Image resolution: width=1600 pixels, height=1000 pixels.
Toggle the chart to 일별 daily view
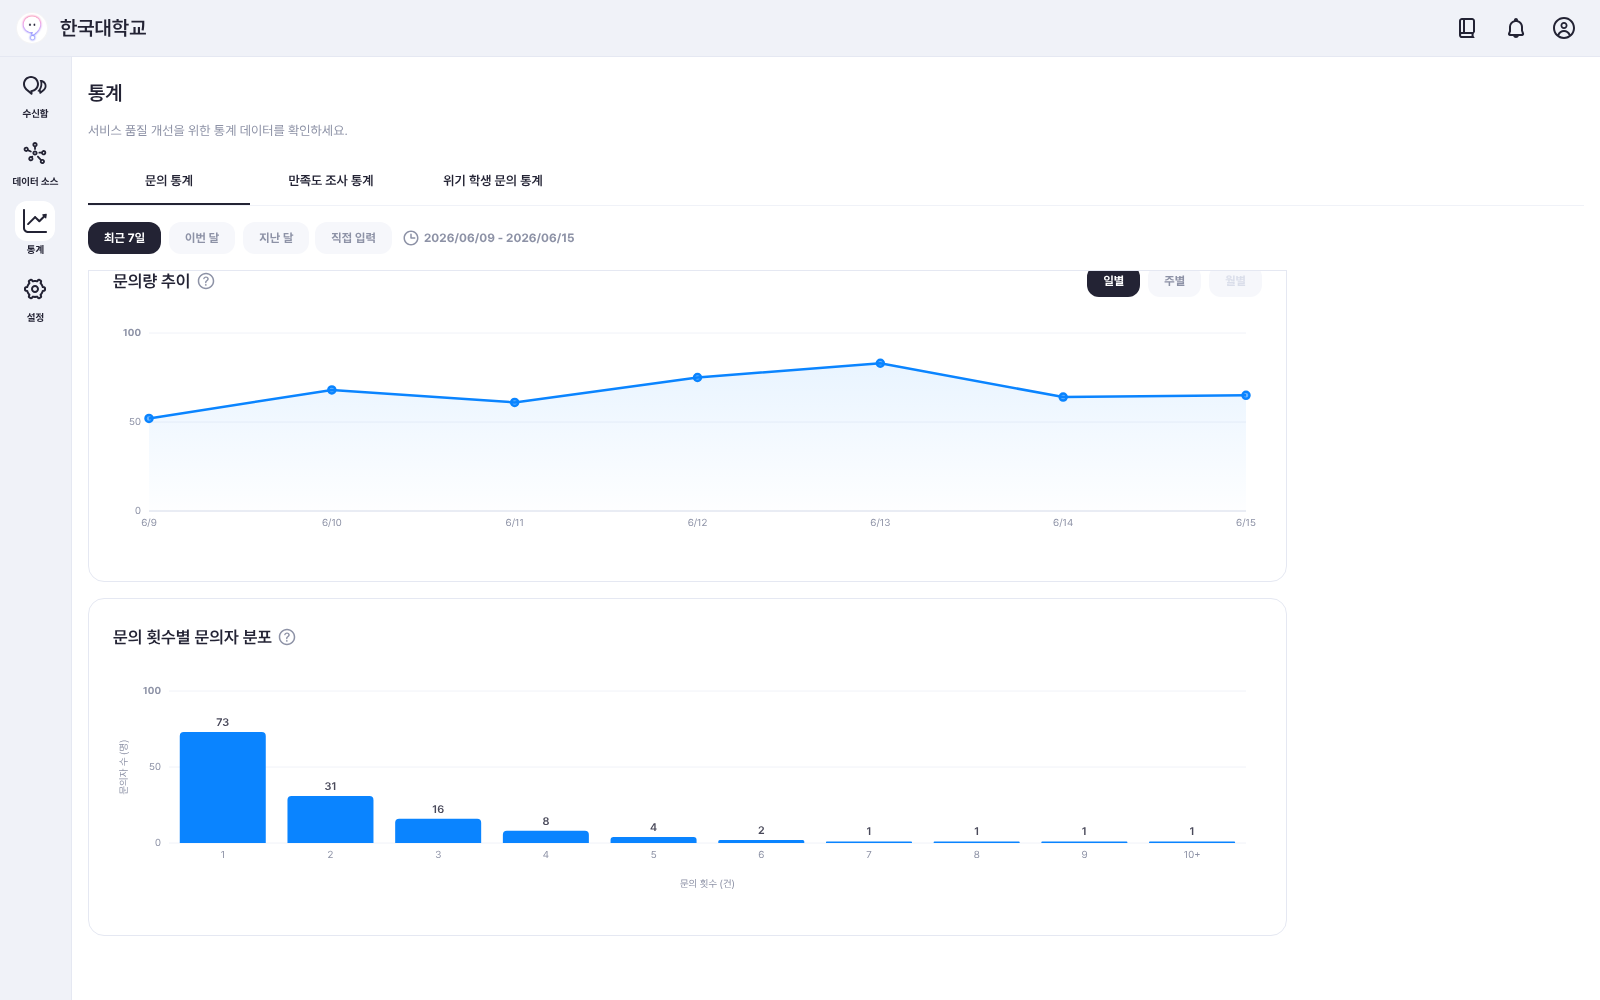click(x=1113, y=281)
